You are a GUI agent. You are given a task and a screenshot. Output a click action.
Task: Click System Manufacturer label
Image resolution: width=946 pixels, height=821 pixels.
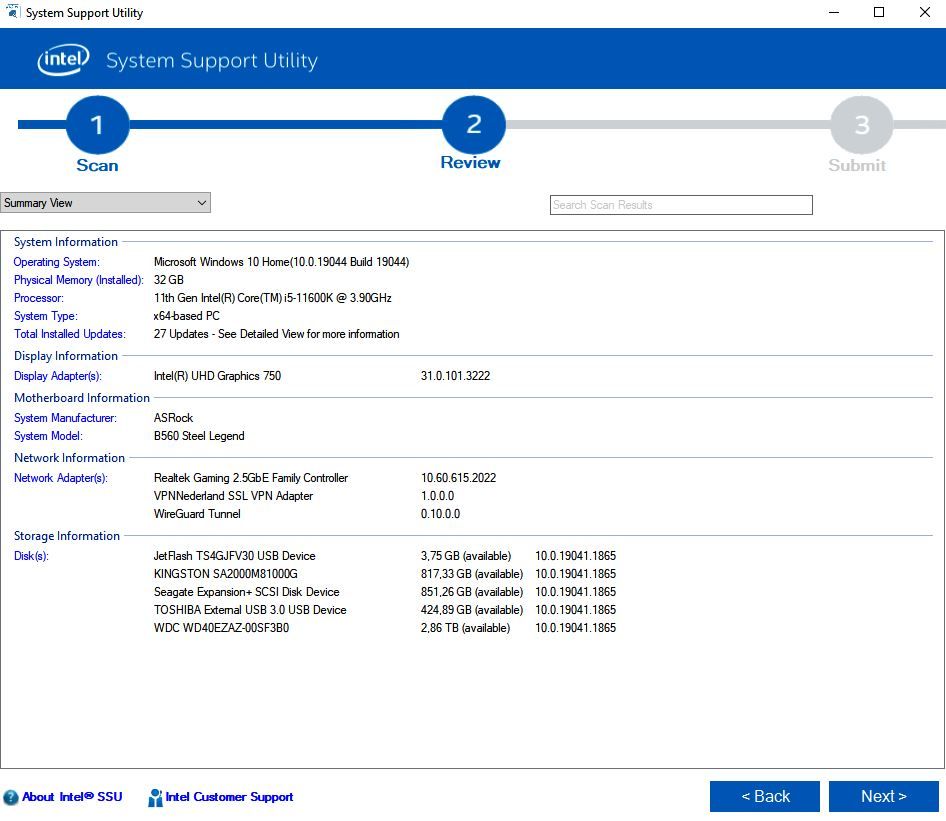pos(65,418)
